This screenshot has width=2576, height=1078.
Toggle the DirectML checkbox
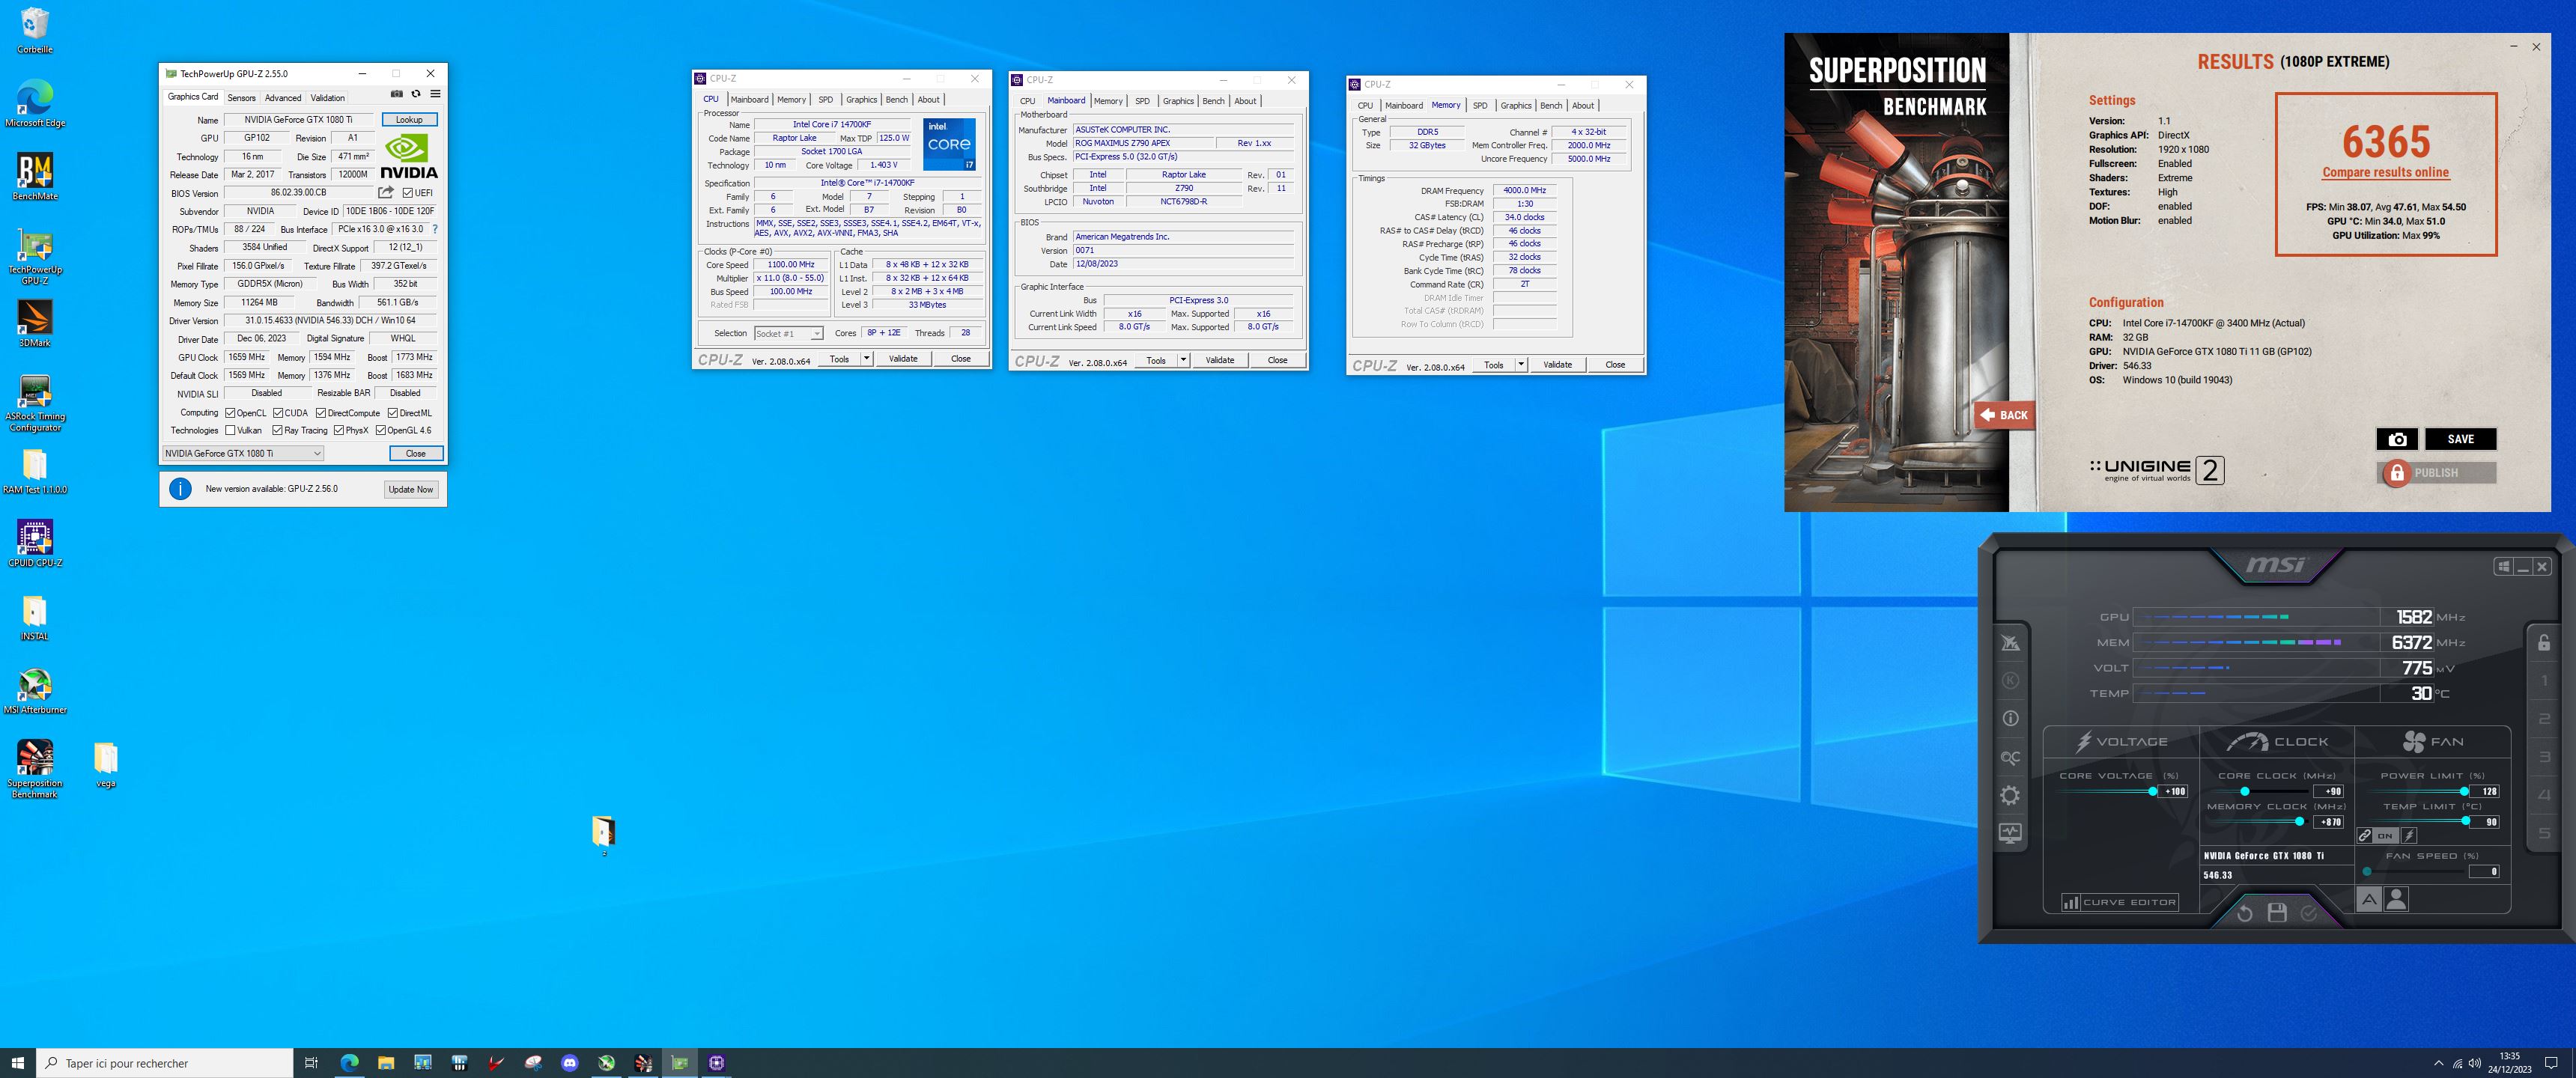point(393,413)
